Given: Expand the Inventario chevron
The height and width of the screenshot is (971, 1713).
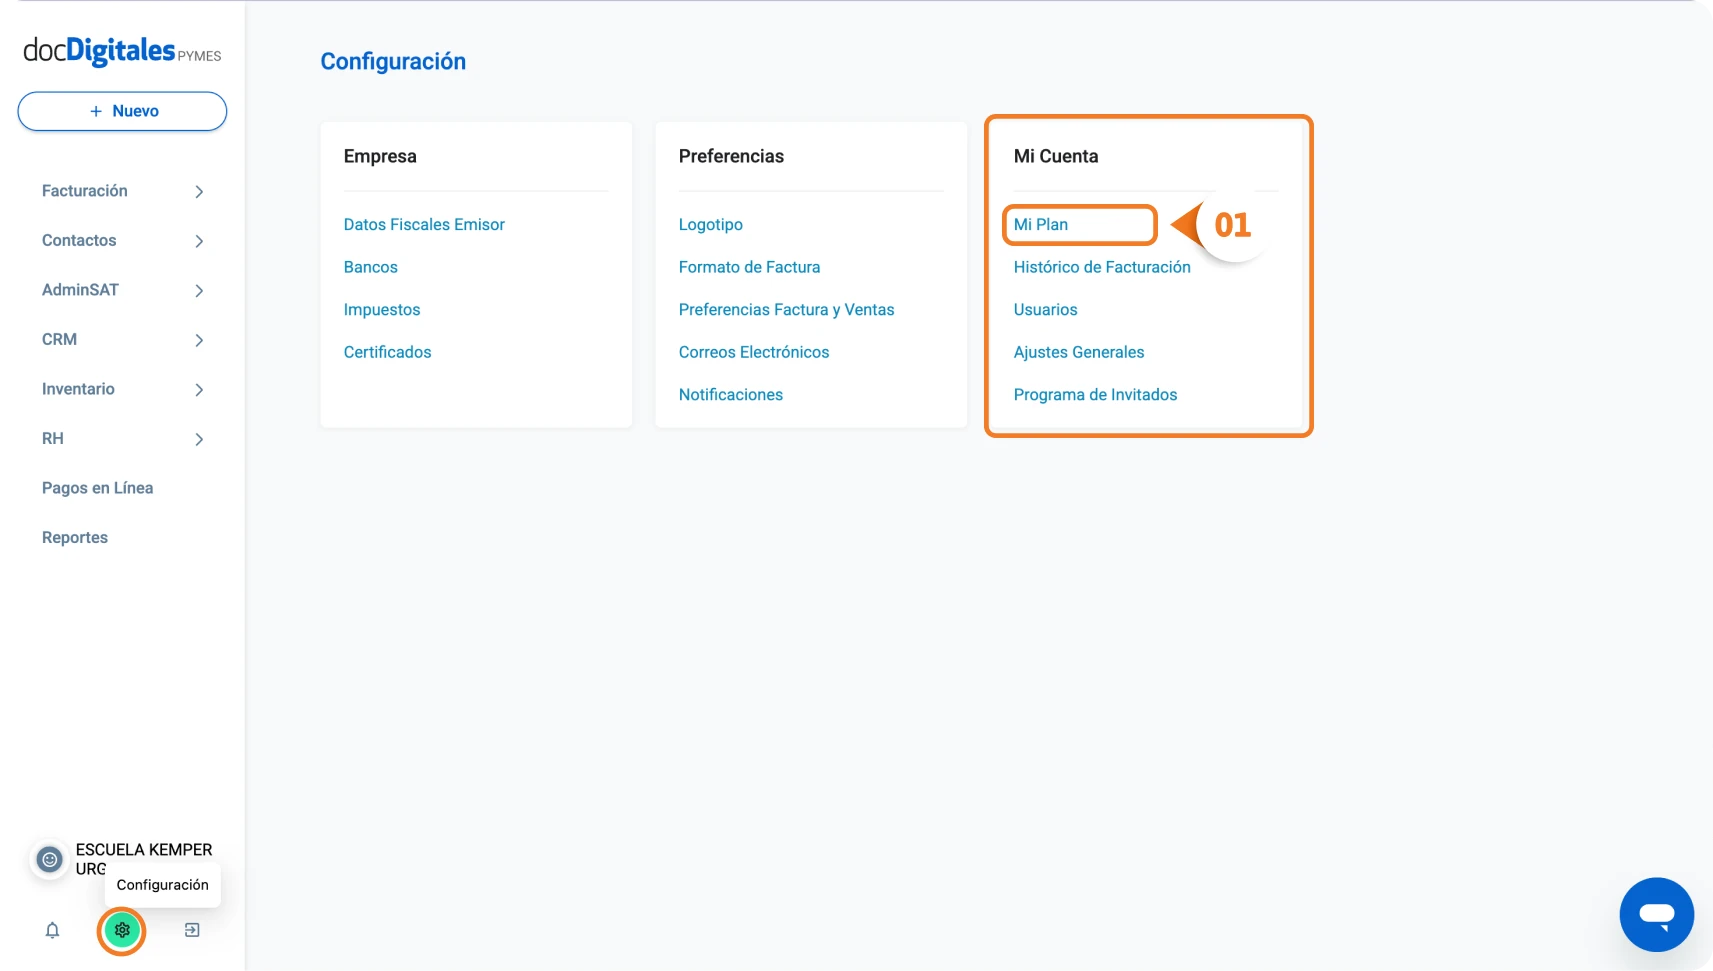Looking at the screenshot, I should 199,389.
